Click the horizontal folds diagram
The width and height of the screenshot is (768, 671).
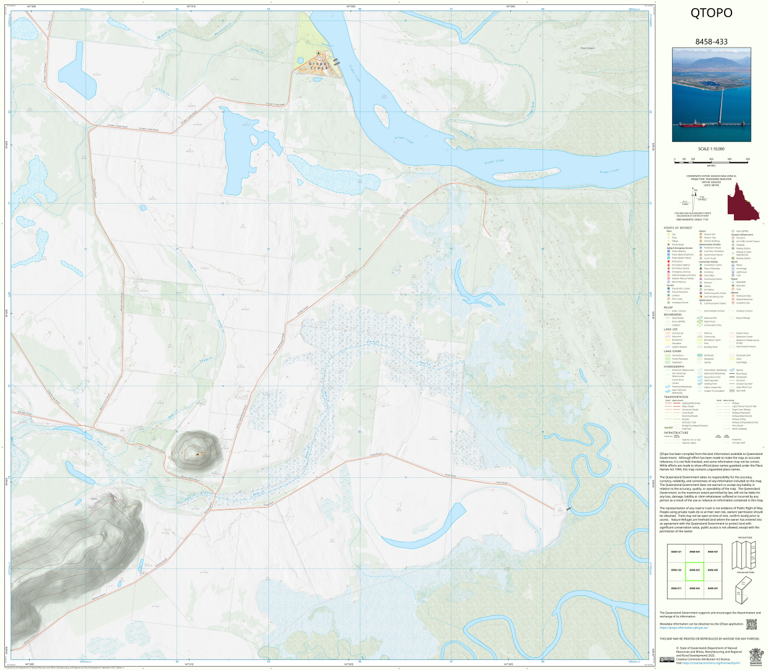[x=744, y=556]
